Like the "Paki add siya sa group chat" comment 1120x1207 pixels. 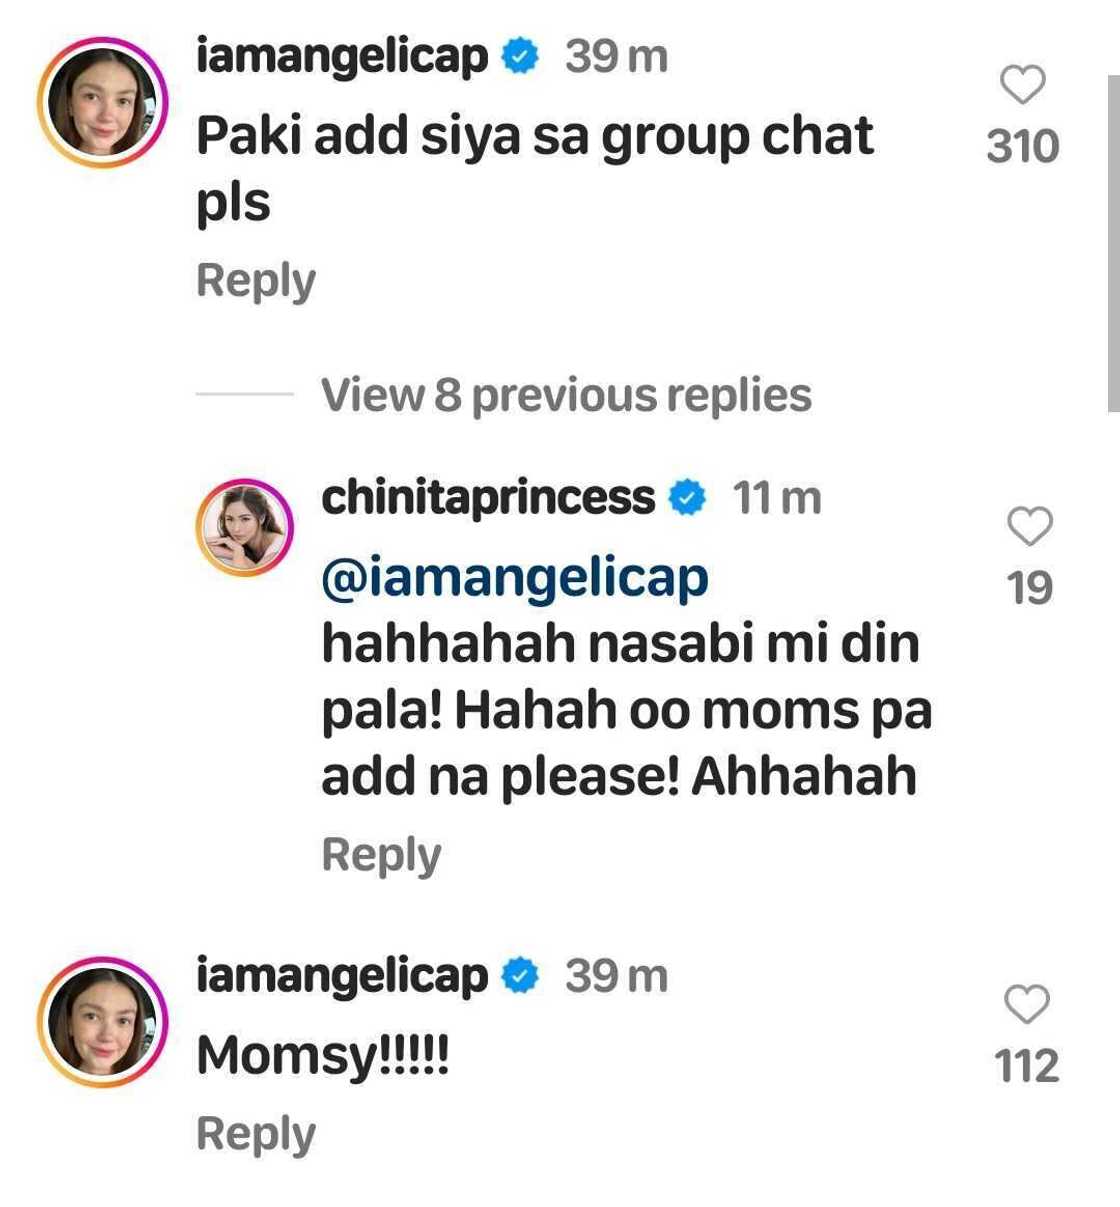(1022, 85)
